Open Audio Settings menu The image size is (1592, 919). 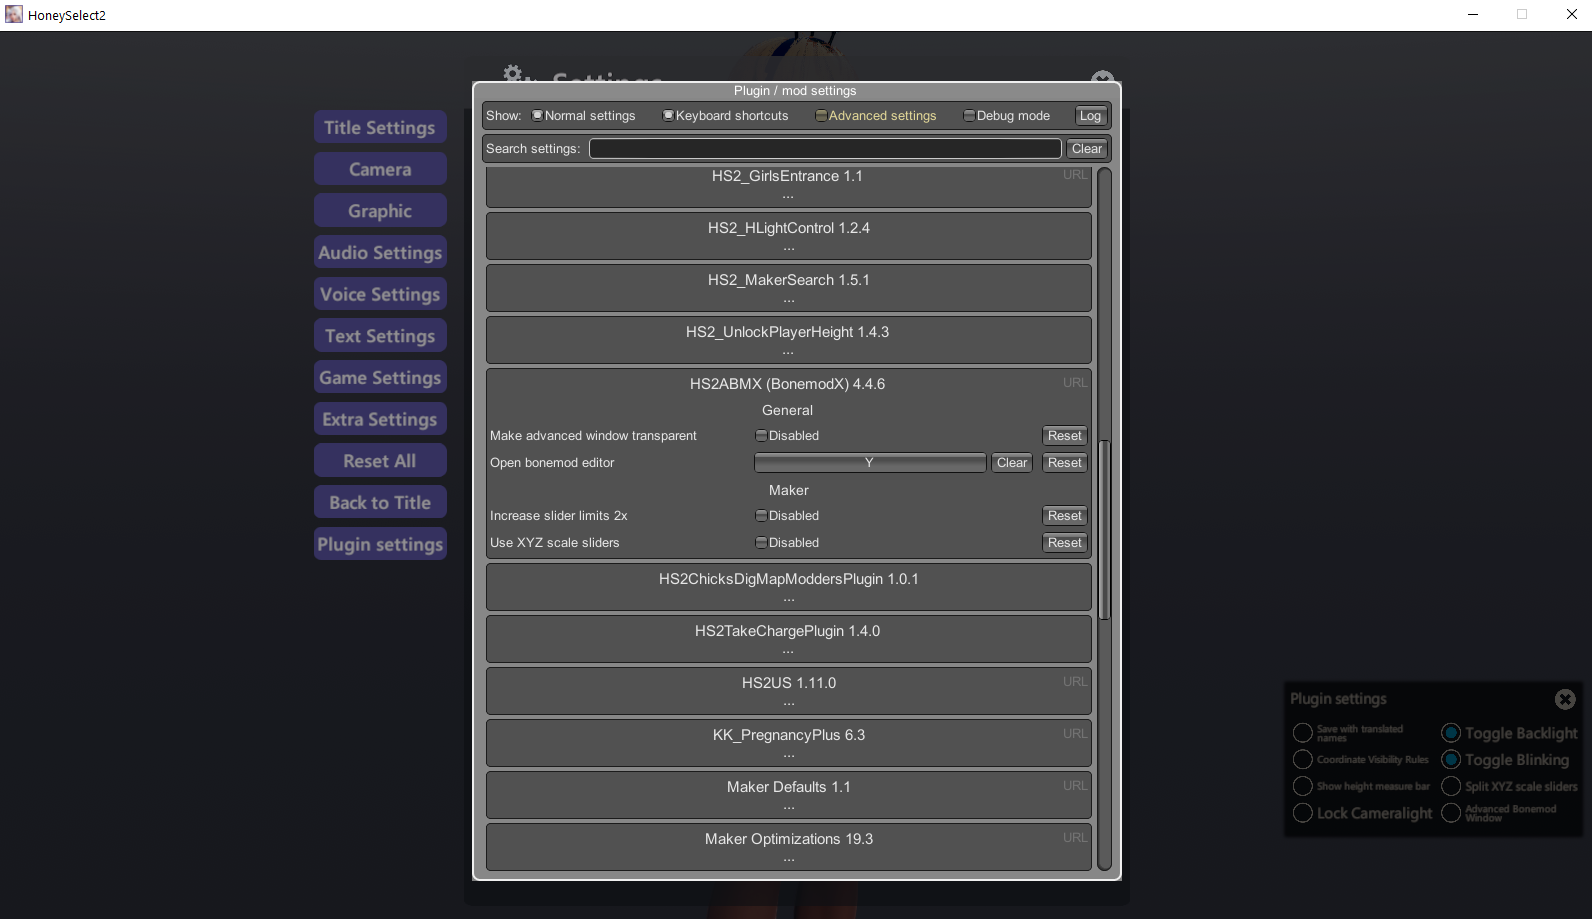tap(380, 253)
